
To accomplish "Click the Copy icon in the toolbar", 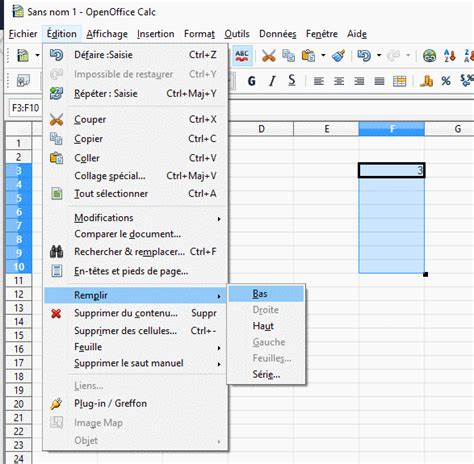I will tap(288, 56).
